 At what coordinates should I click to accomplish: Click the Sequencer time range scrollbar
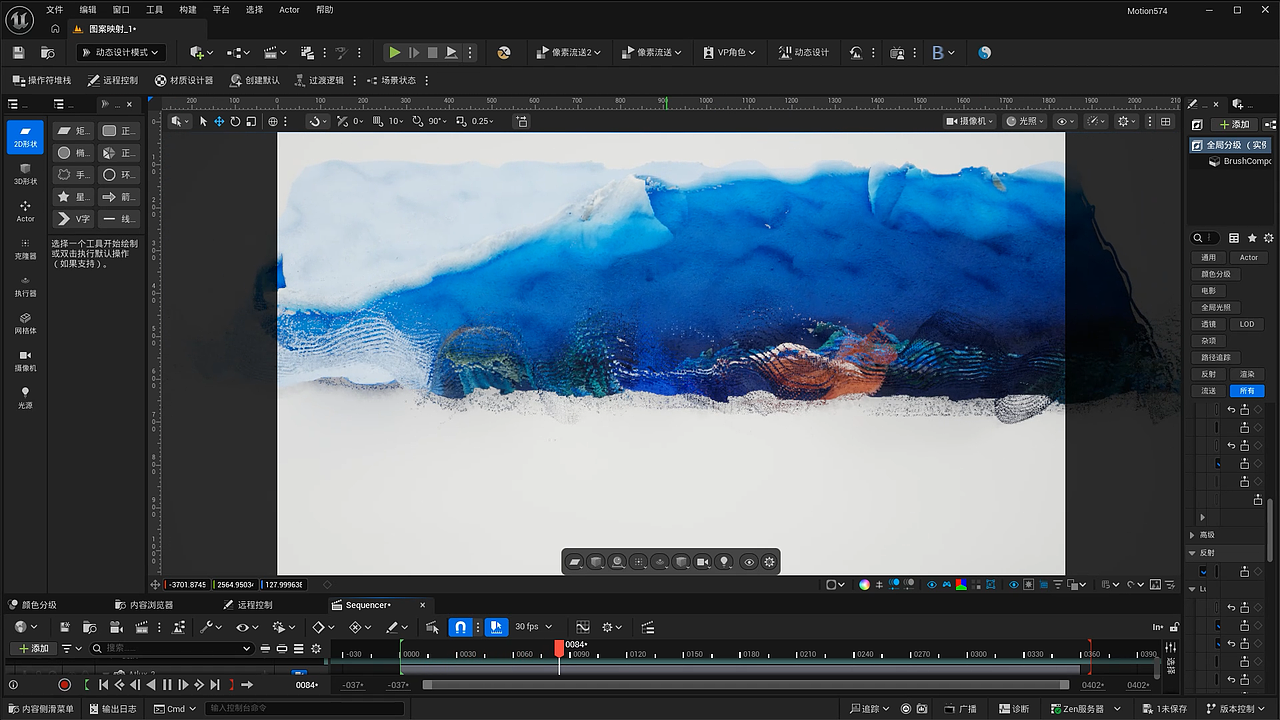[746, 685]
